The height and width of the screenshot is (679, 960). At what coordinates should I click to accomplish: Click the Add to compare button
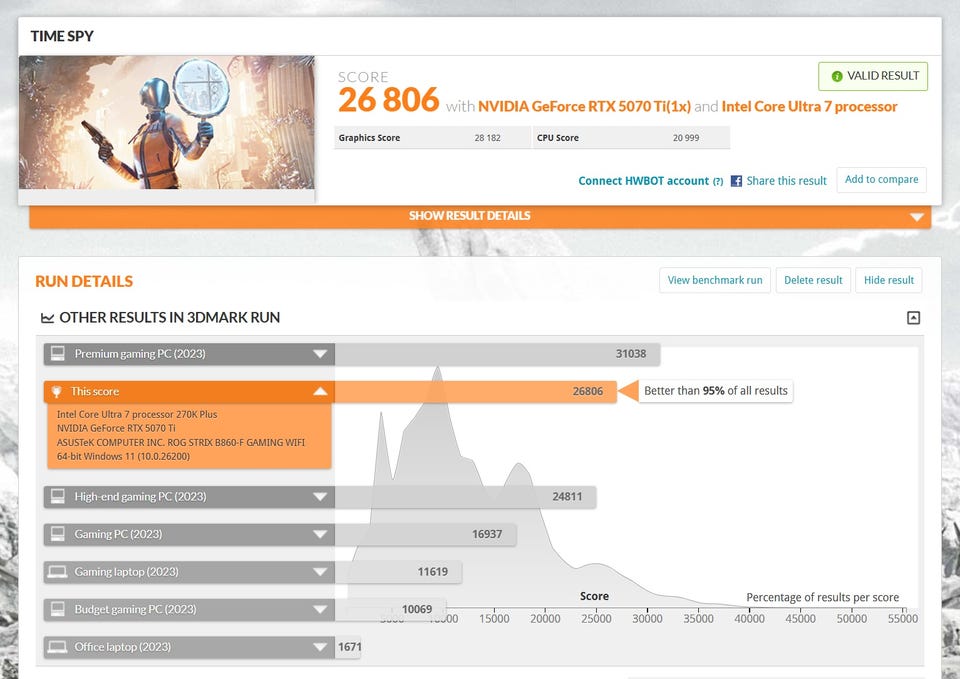(881, 179)
